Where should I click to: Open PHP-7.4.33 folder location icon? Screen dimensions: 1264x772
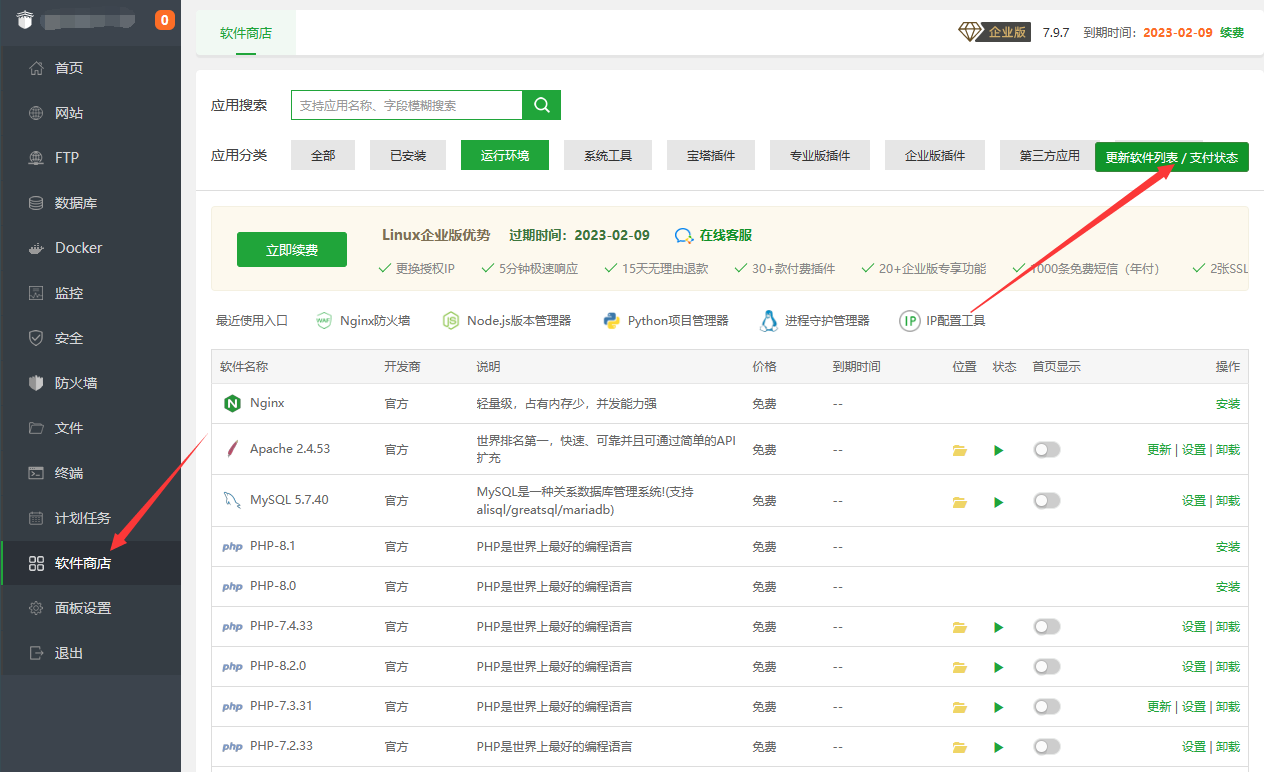[960, 627]
